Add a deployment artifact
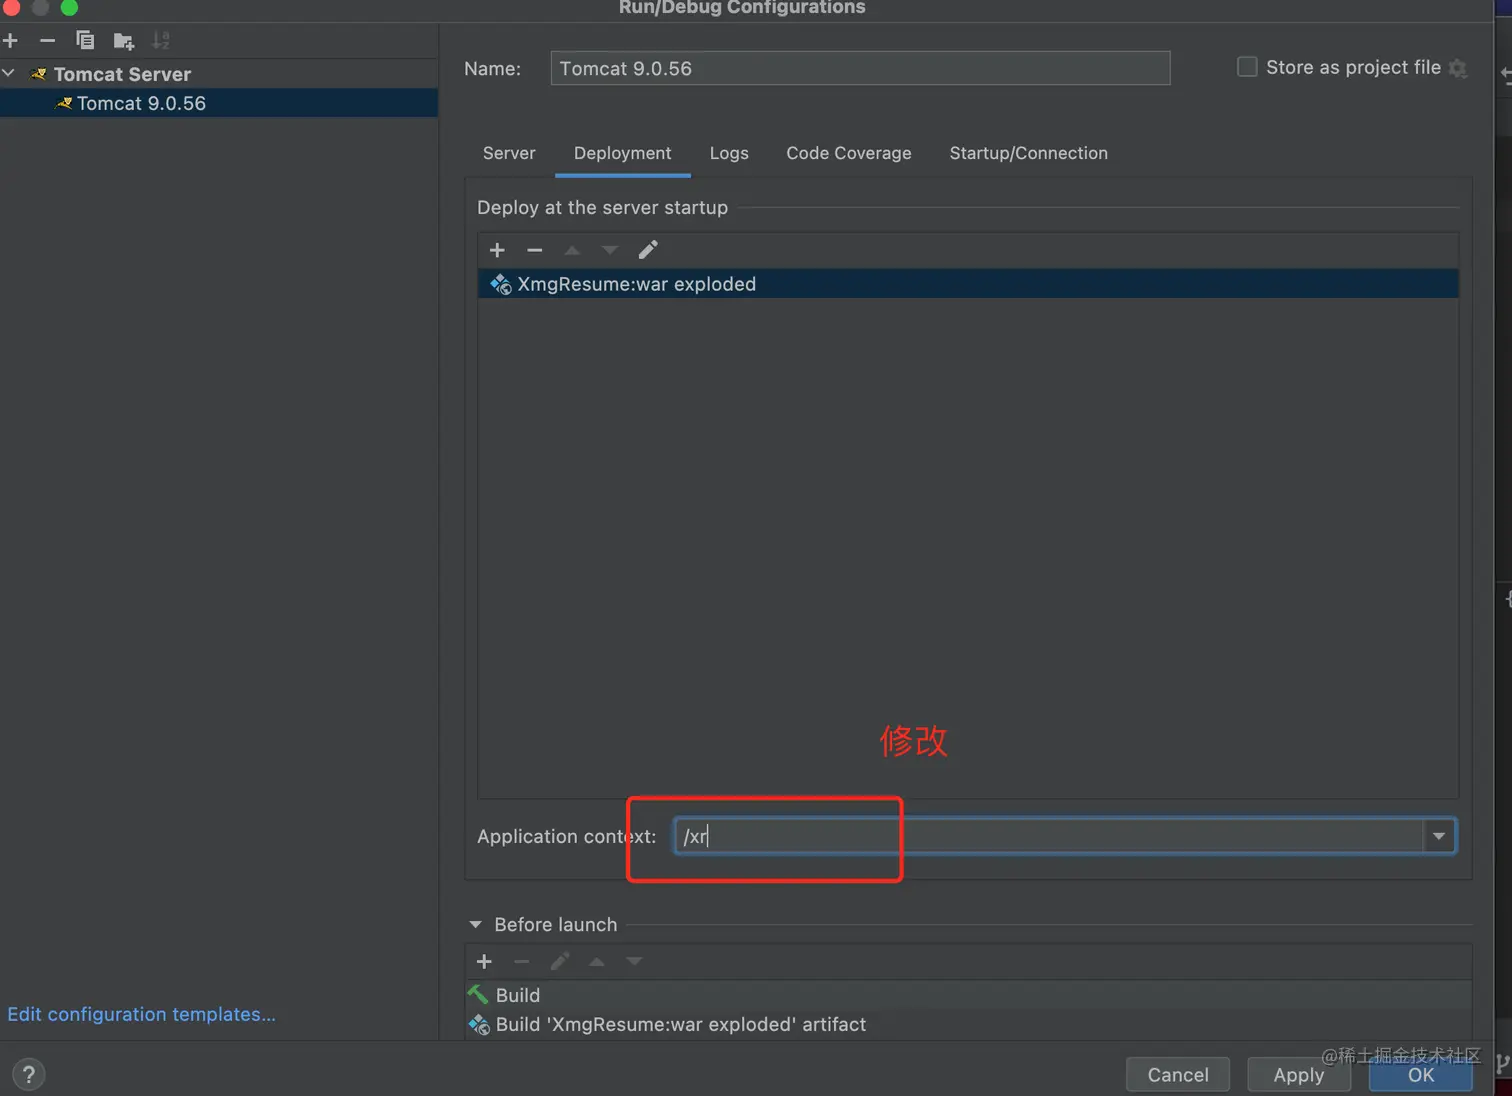 pos(497,250)
